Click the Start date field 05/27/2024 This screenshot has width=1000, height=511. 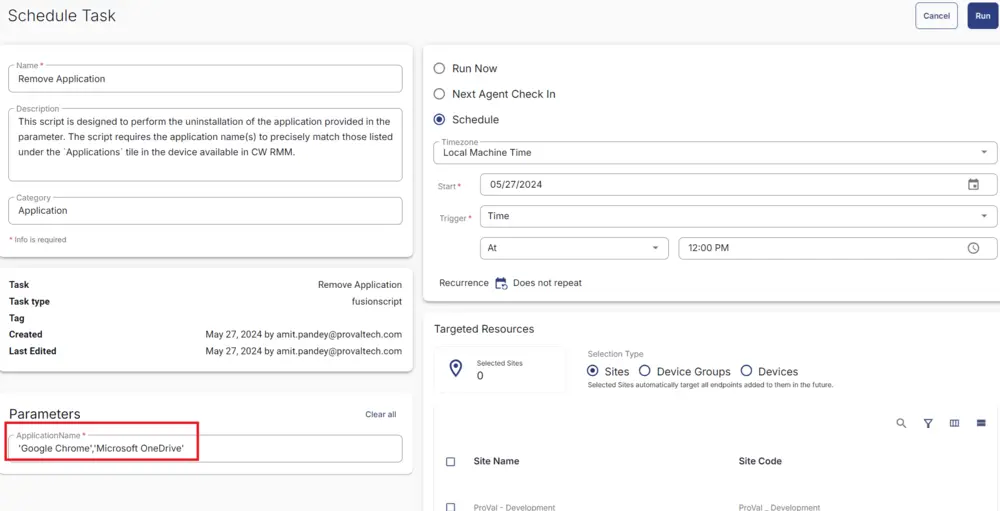(739, 184)
